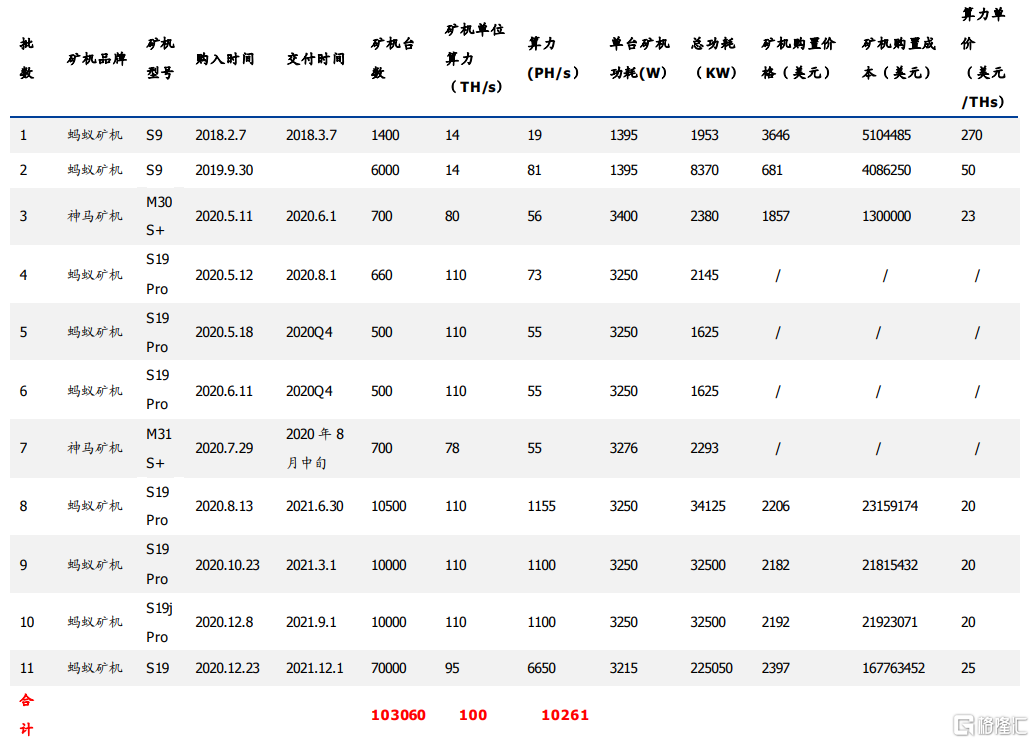Click cost value 167763452
This screenshot has width=1034, height=743.
pos(894,669)
